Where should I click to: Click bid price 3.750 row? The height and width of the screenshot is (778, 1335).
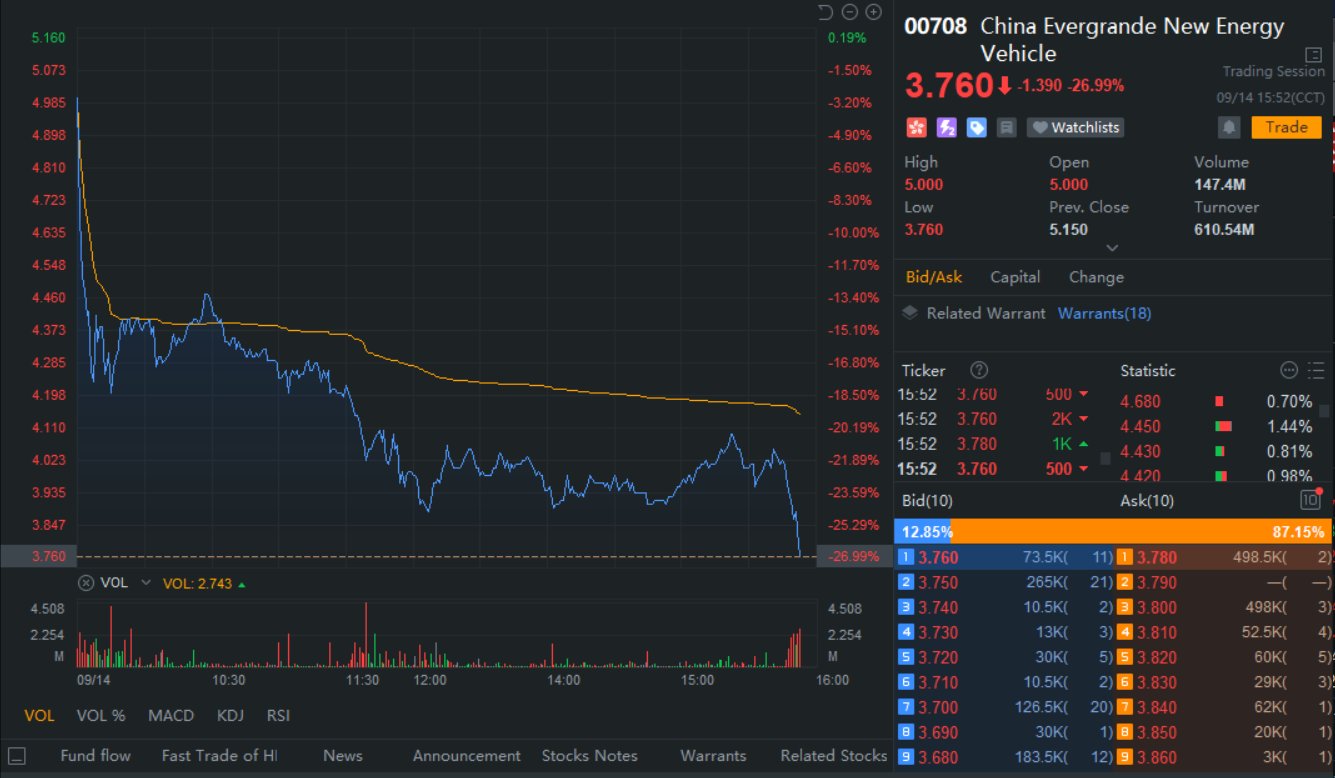(x=1004, y=583)
